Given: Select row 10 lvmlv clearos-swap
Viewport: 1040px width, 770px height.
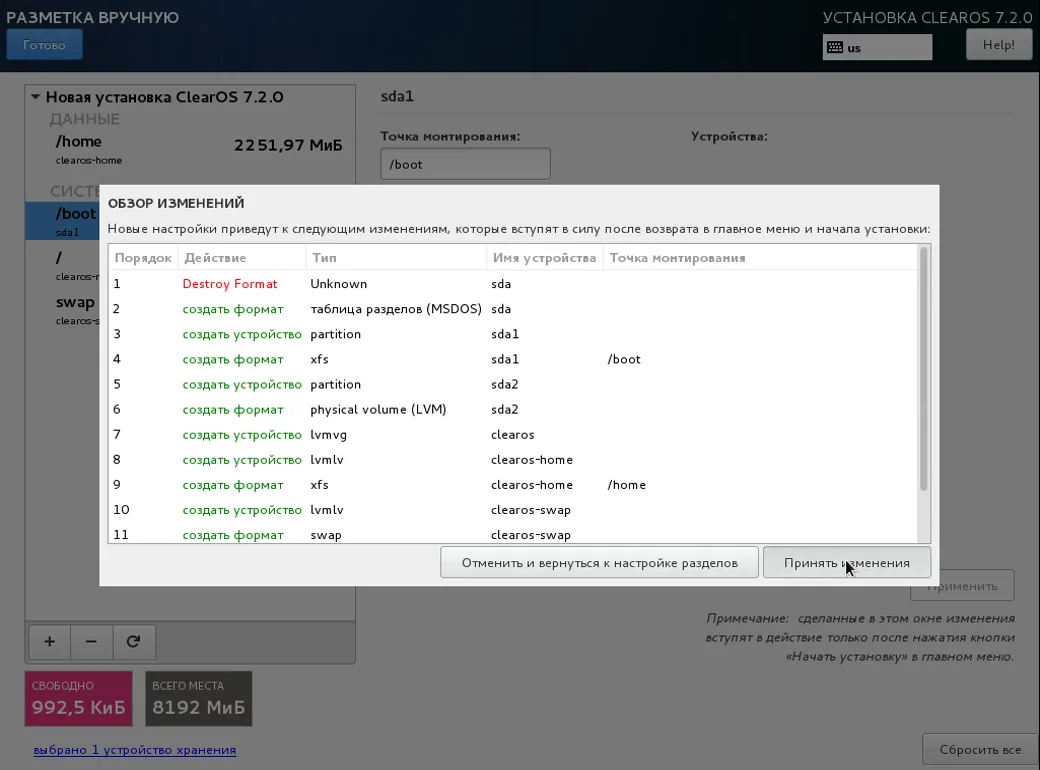Looking at the screenshot, I should point(513,510).
